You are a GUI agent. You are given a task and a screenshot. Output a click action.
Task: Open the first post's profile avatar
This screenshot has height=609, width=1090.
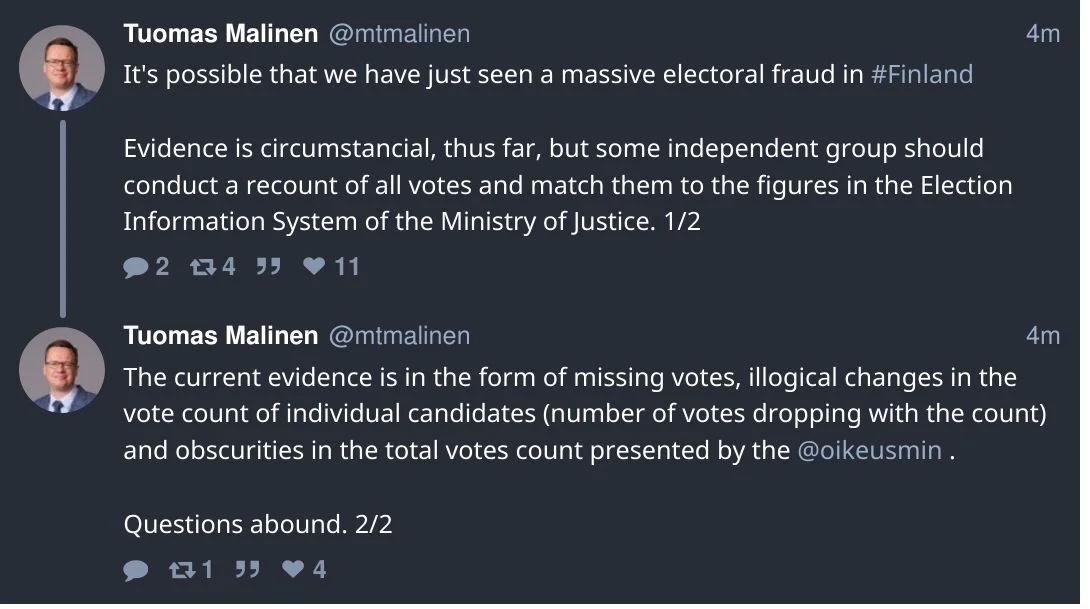tap(62, 68)
